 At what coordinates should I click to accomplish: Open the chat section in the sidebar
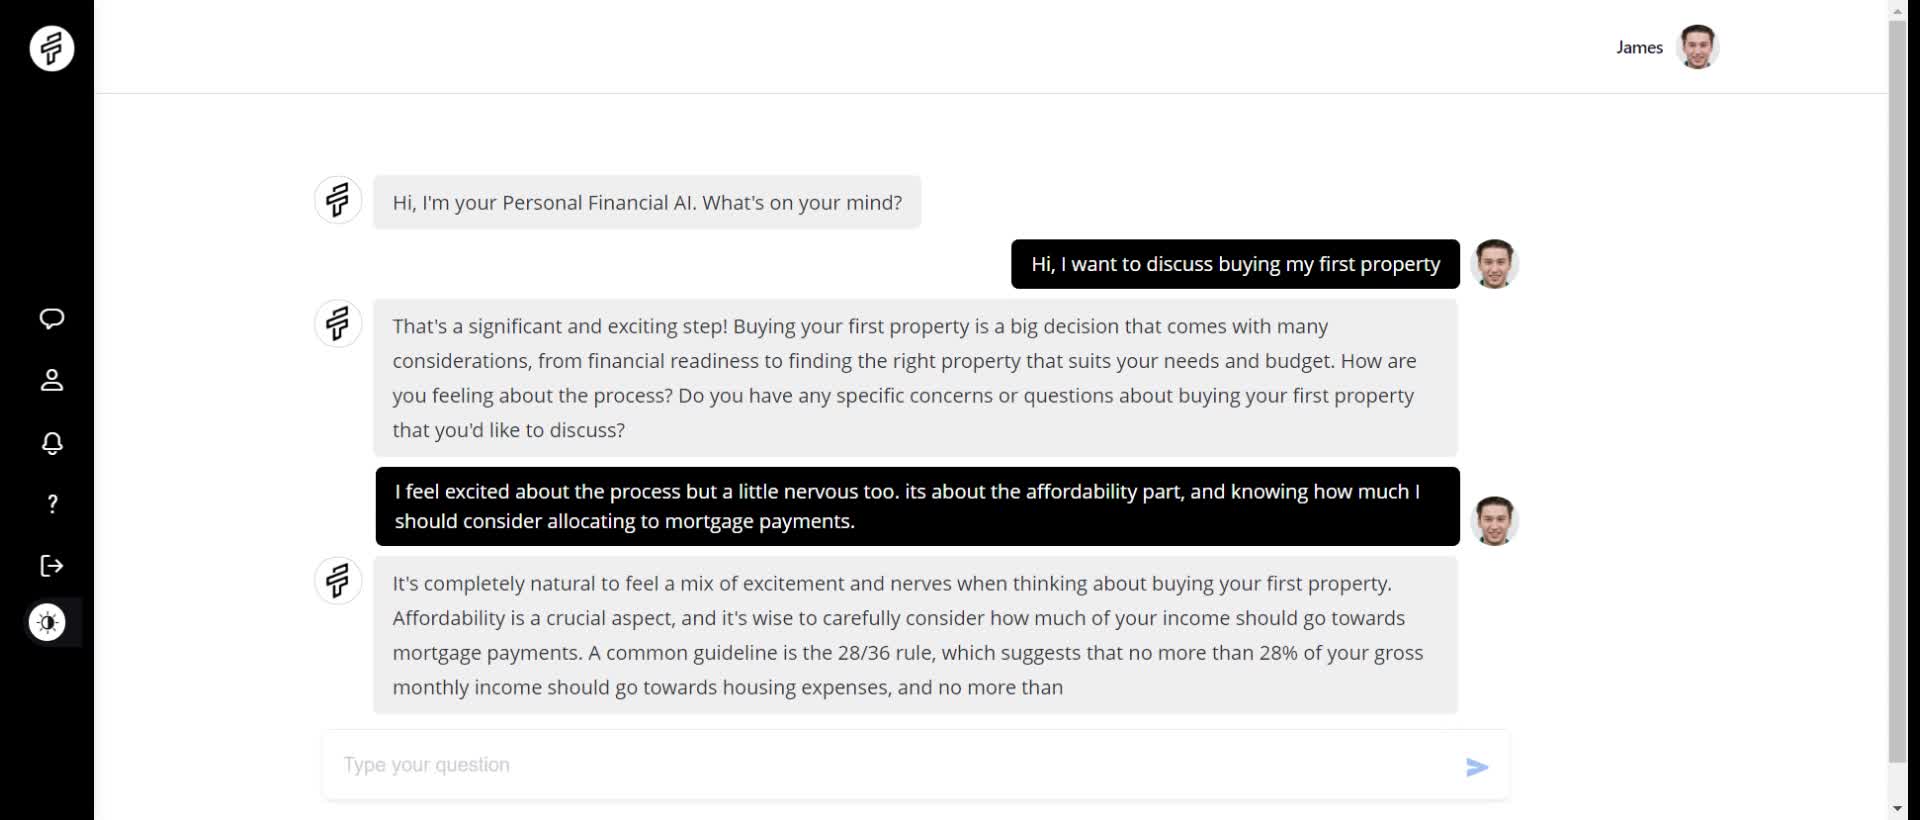pos(52,319)
